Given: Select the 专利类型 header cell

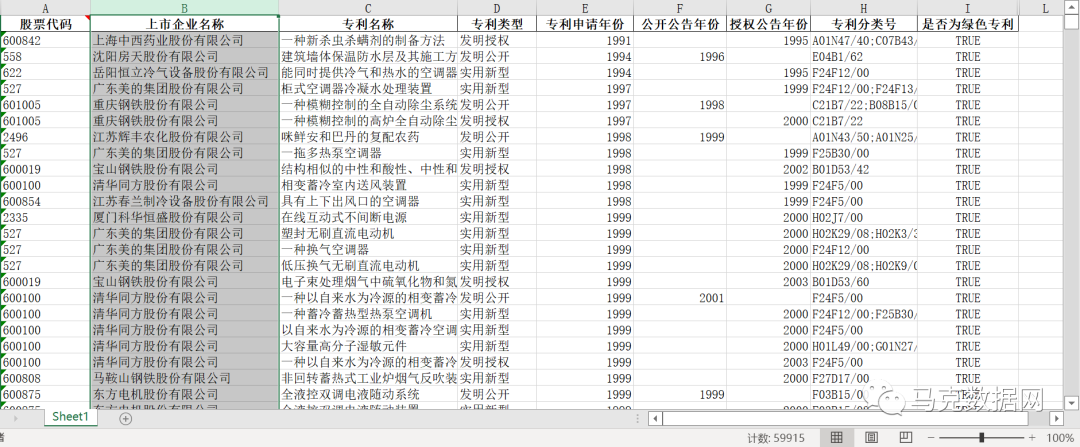Looking at the screenshot, I should pos(497,24).
